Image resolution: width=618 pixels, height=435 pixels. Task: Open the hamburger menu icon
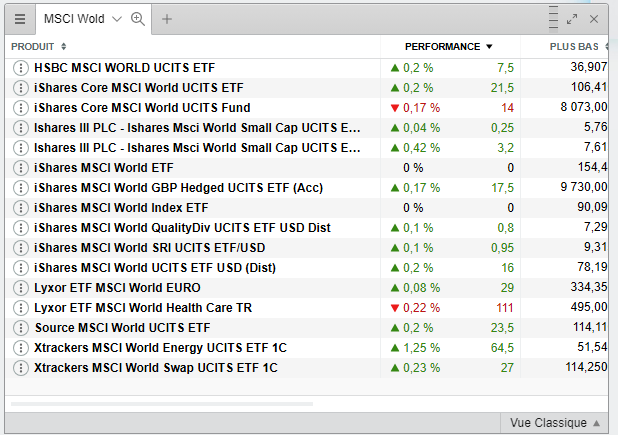point(20,19)
